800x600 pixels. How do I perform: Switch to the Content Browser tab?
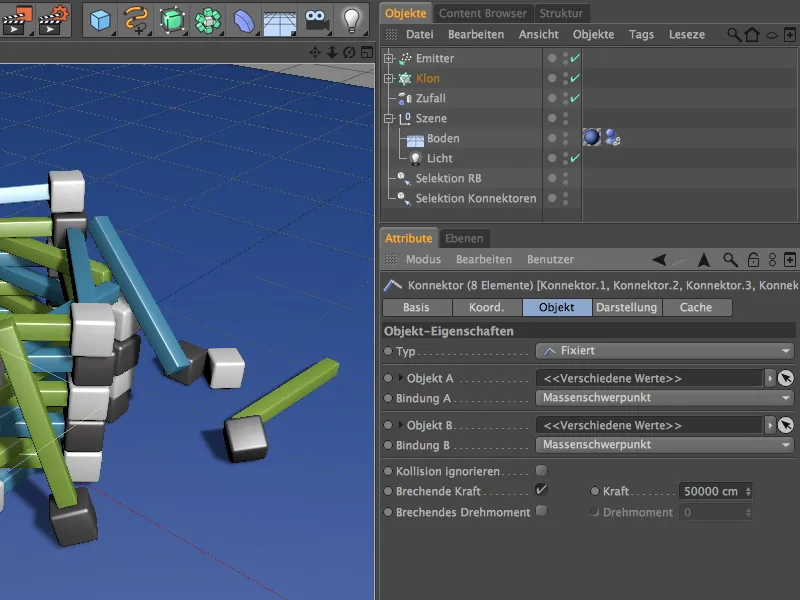pyautogui.click(x=482, y=13)
